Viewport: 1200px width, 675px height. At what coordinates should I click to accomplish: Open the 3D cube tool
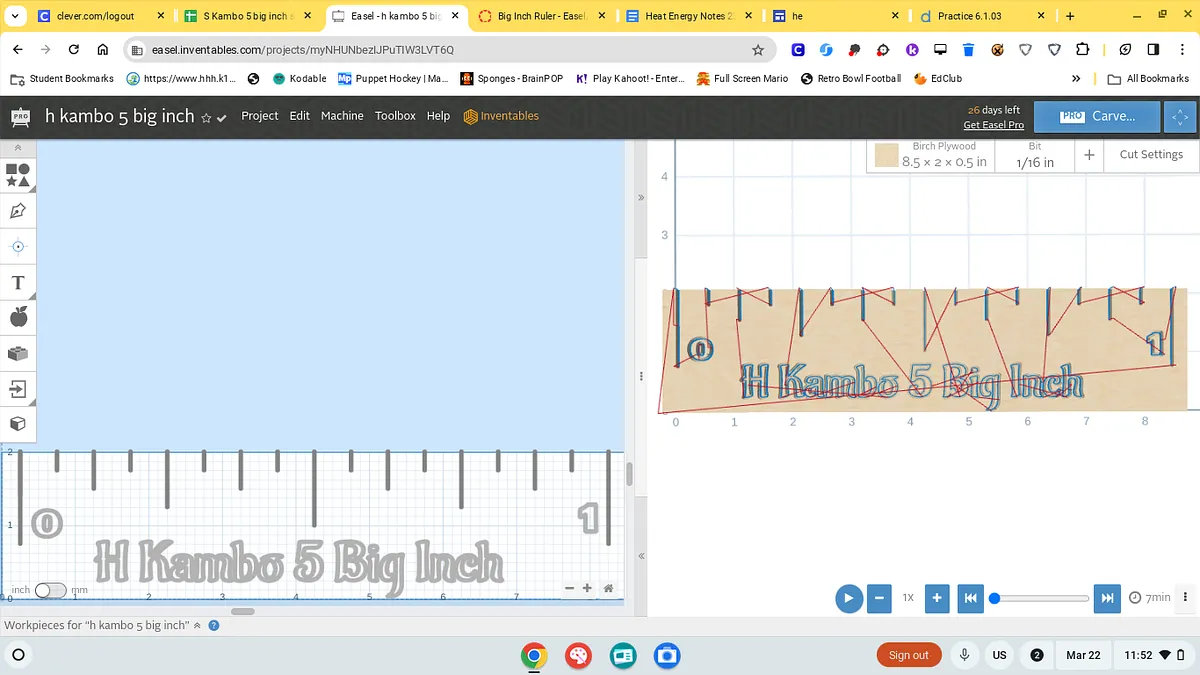[18, 424]
